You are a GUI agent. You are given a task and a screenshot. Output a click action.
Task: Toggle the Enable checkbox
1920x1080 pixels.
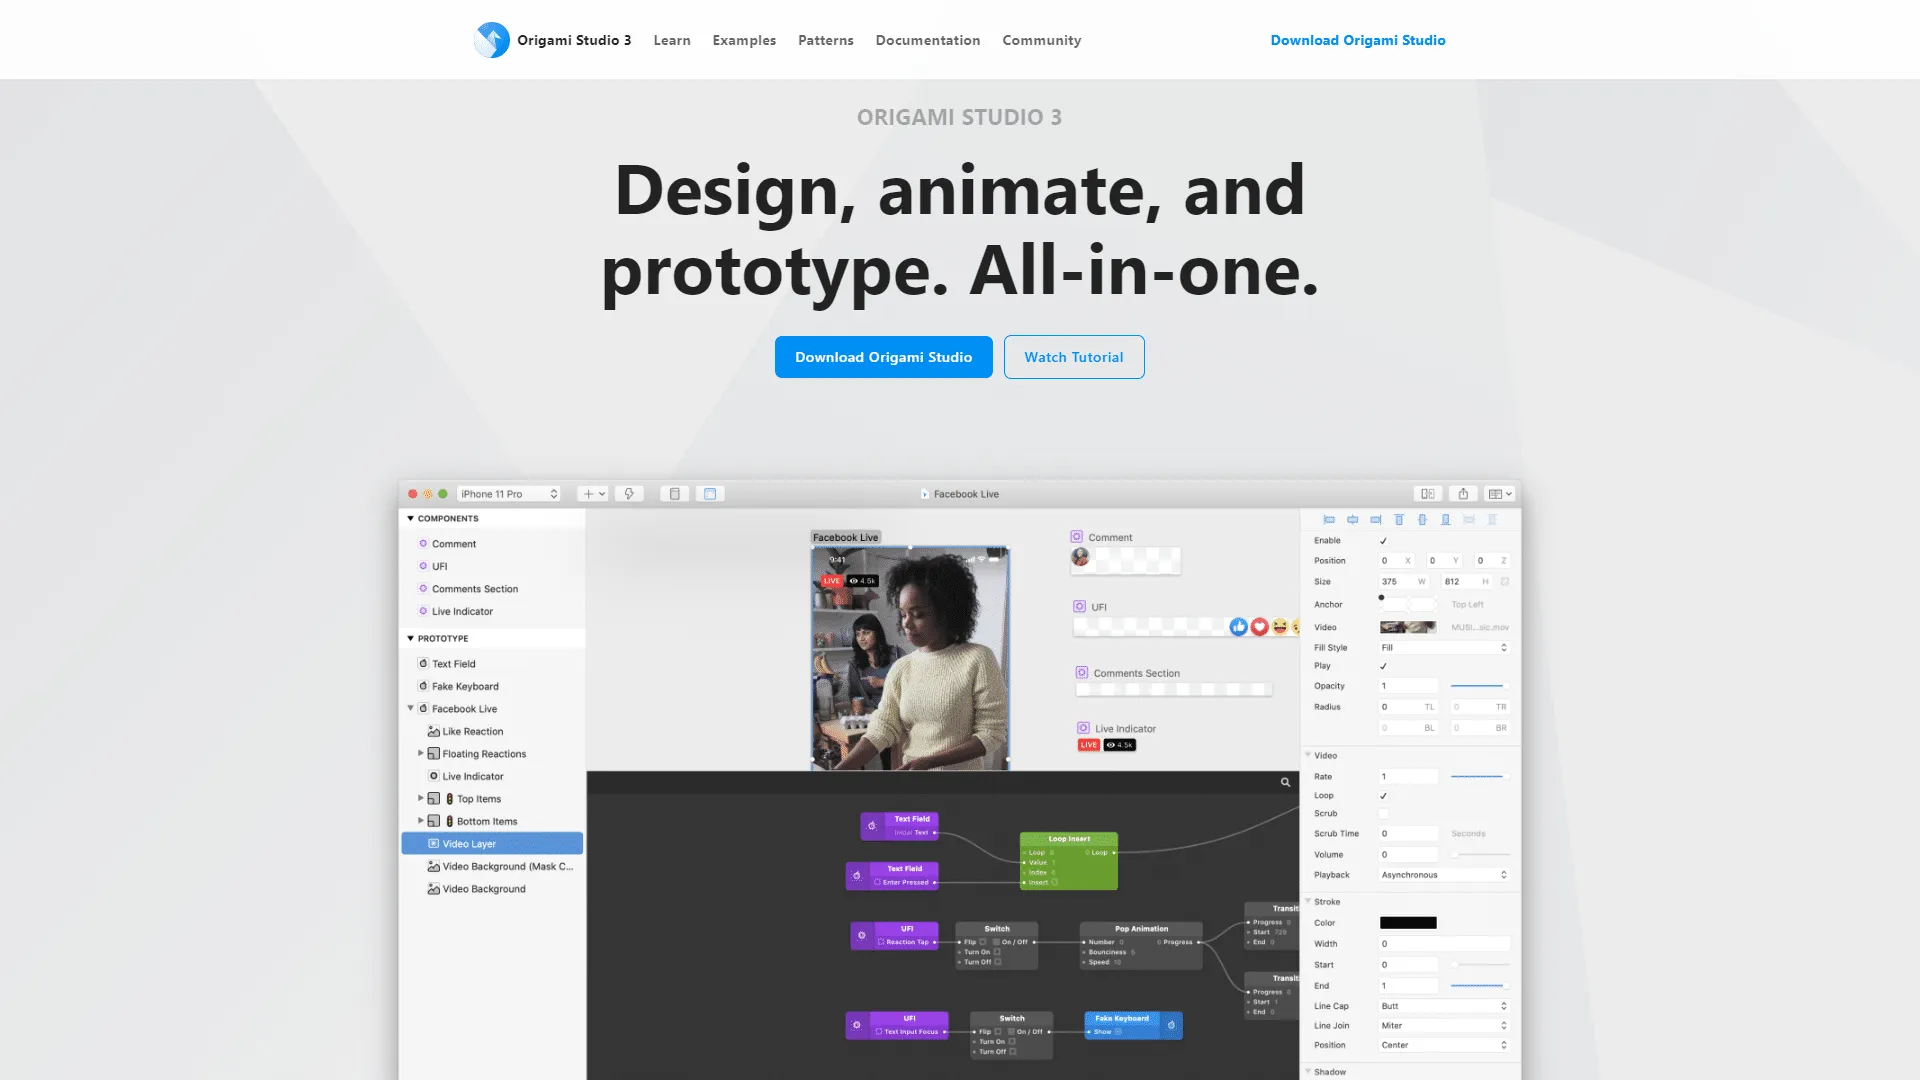pyautogui.click(x=1384, y=541)
